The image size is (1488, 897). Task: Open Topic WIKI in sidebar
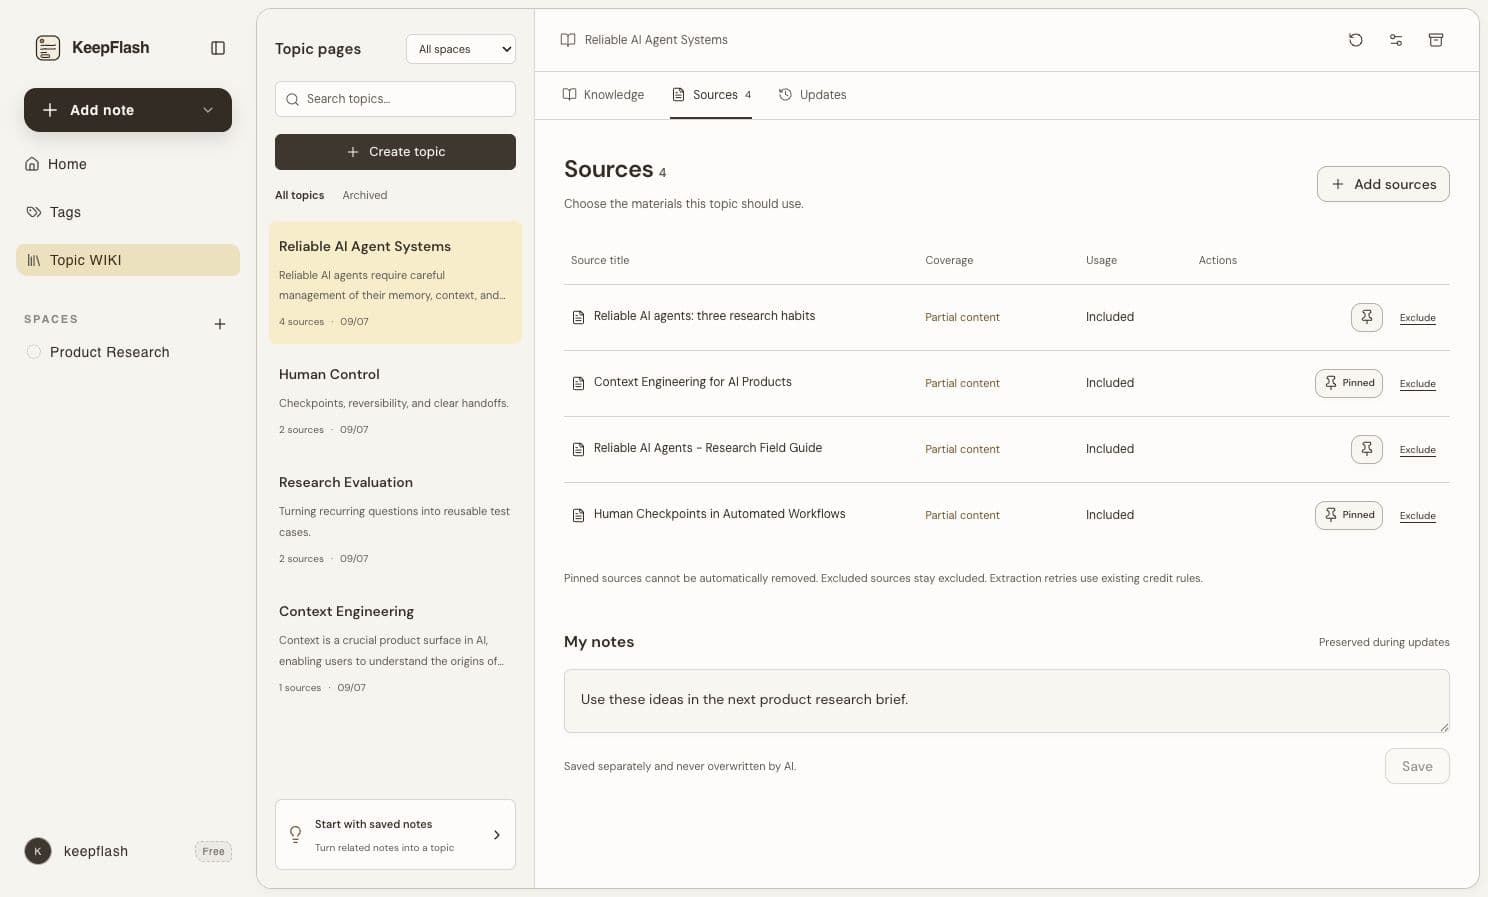coord(128,260)
